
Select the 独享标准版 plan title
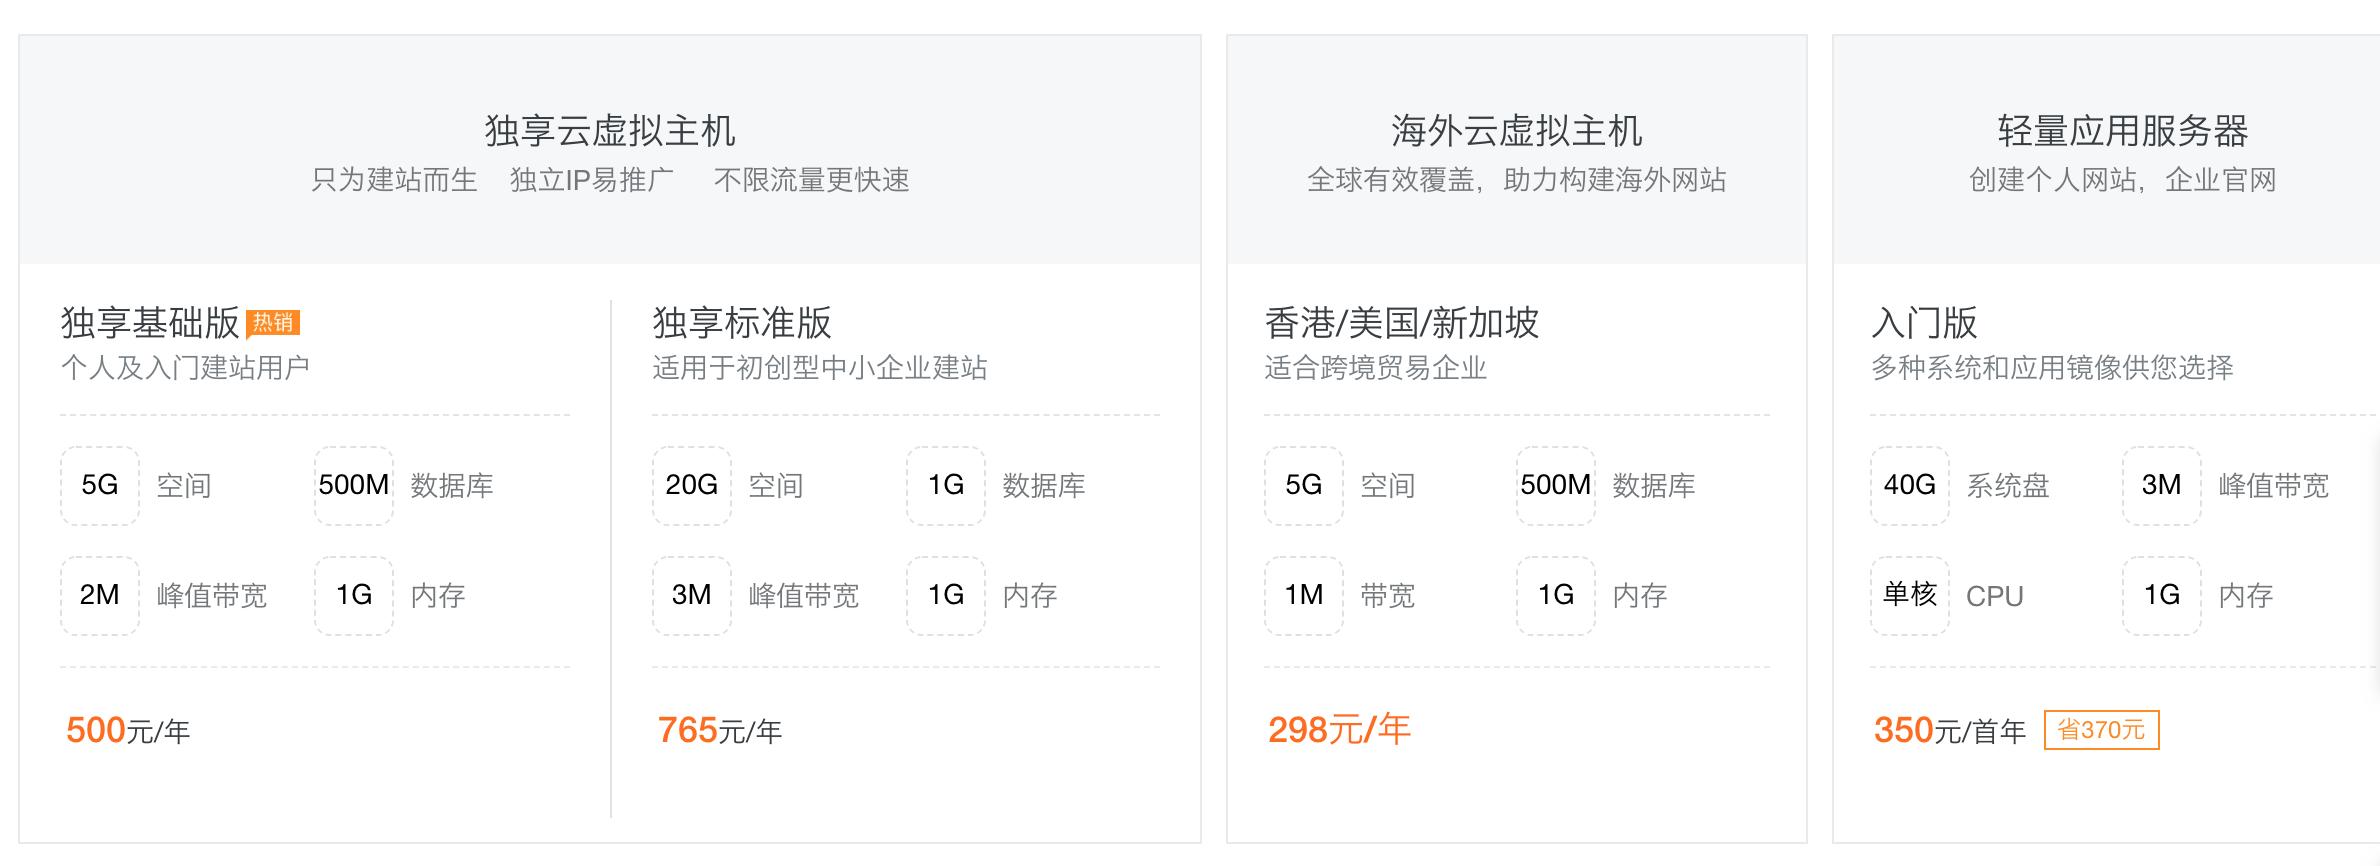(742, 322)
